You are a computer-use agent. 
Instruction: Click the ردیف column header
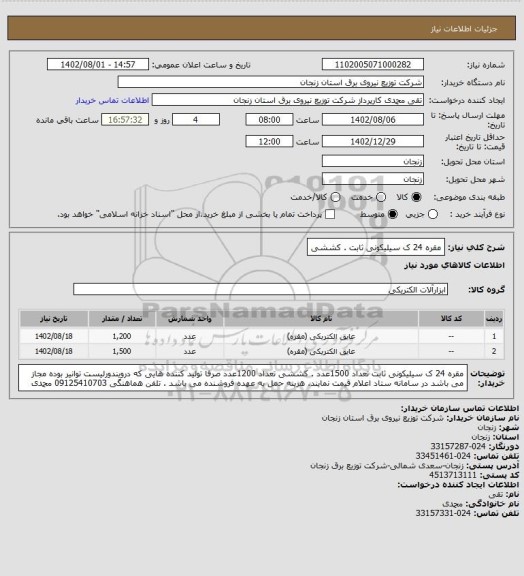[494, 318]
